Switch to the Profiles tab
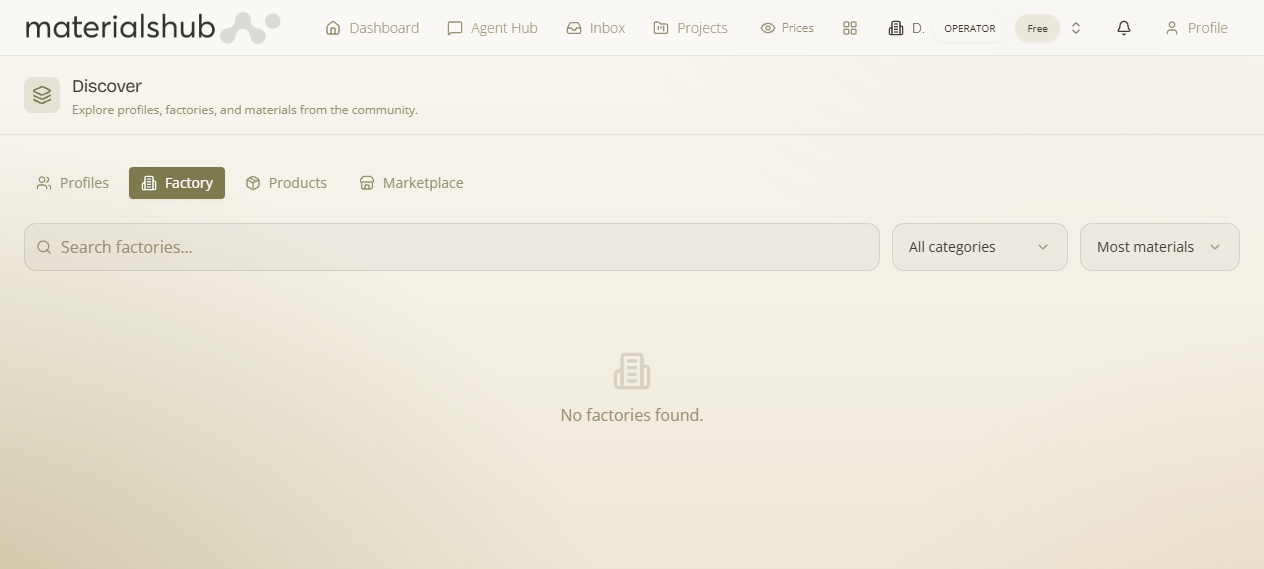 tap(73, 183)
